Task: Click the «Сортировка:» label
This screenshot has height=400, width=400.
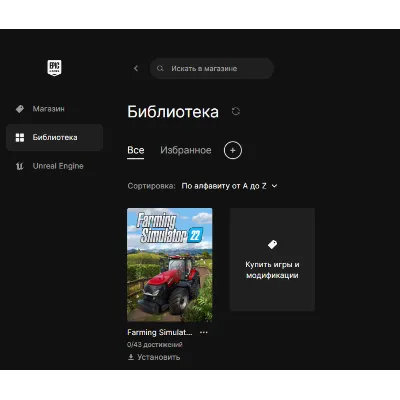Action: pyautogui.click(x=151, y=186)
